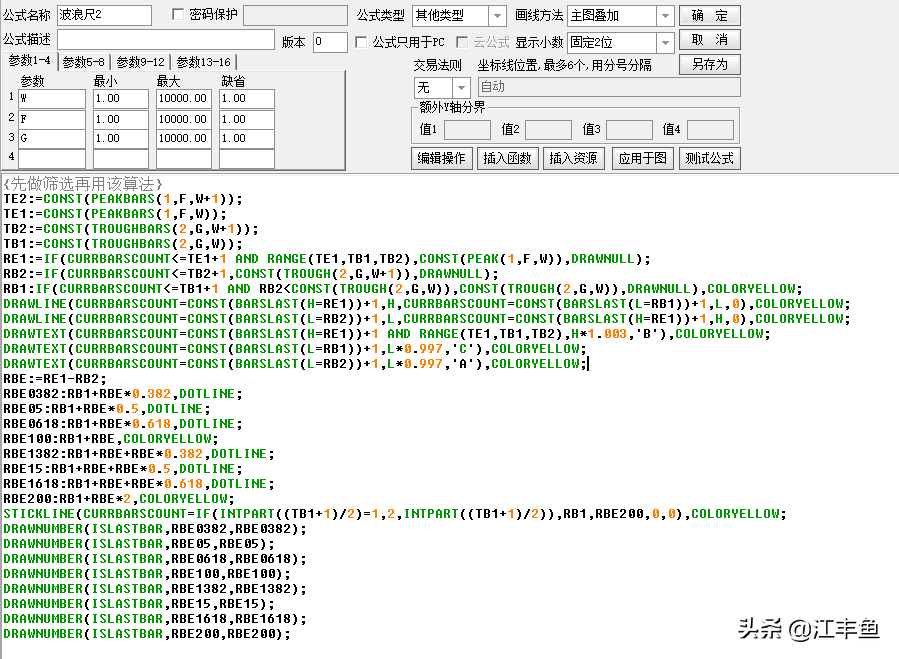Image resolution: width=899 pixels, height=659 pixels.
Task: Click the 值1 input field
Action: pos(467,130)
